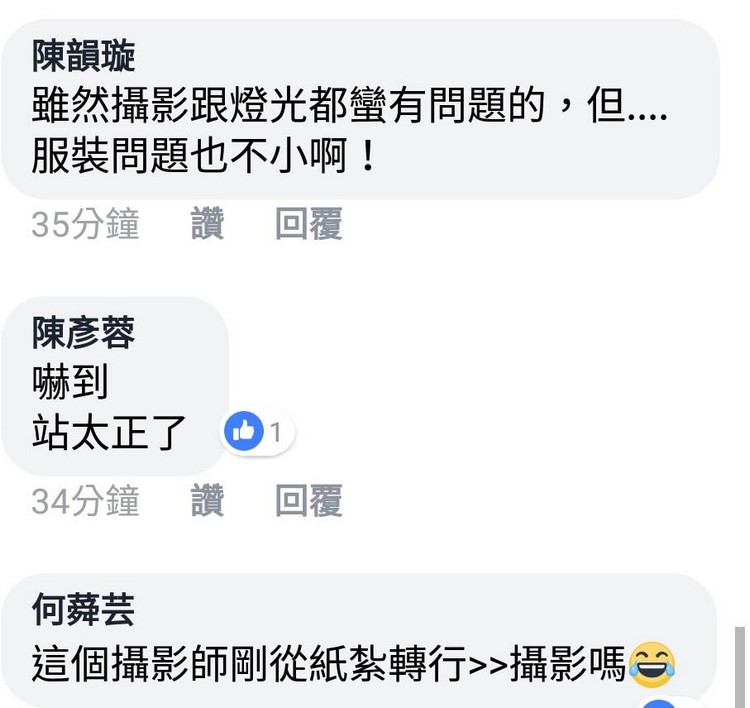Open the reaction count showing 1 like
This screenshot has height=708, width=750.
[257, 431]
